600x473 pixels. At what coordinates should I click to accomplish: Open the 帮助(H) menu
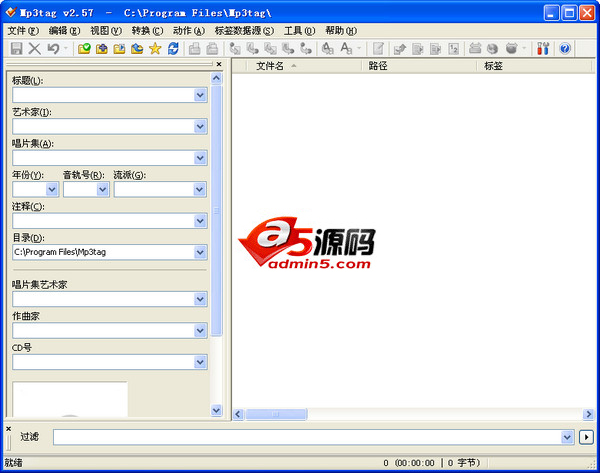pos(341,31)
